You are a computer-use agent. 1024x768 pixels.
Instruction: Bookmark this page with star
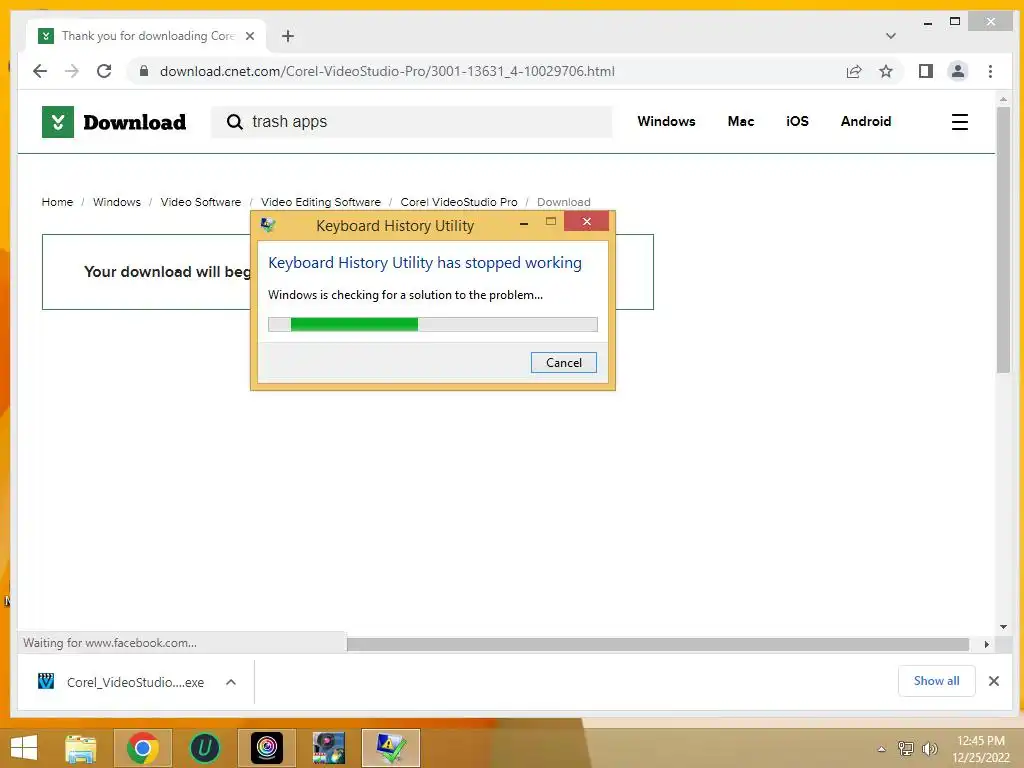coord(886,71)
